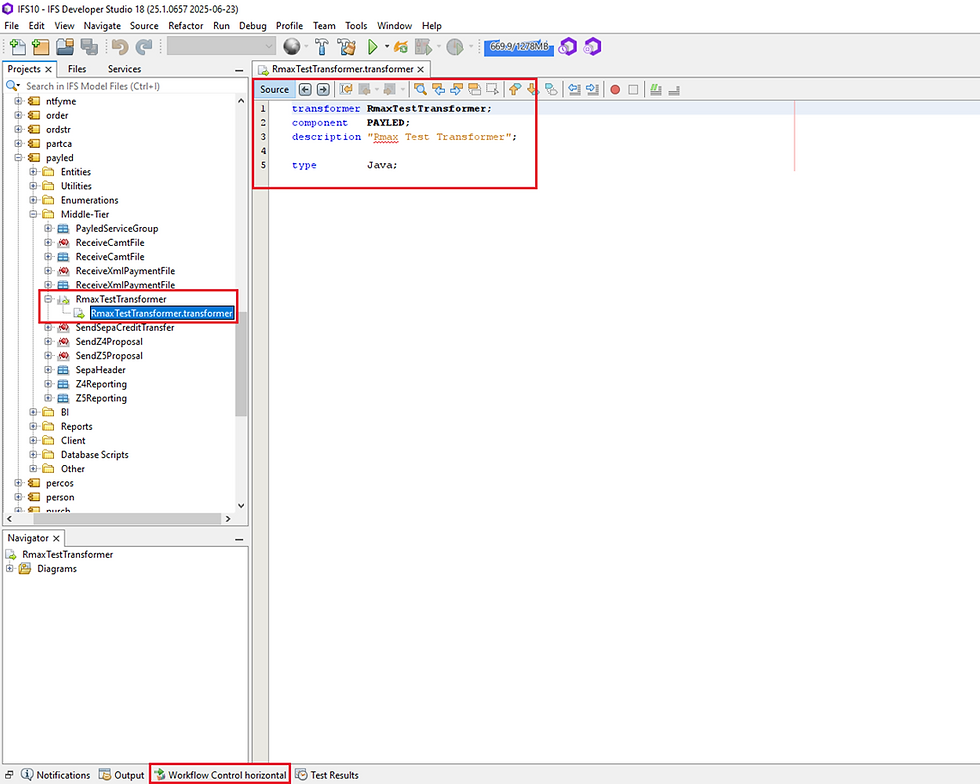Open the Notifications panel button
This screenshot has height=784, width=980.
(56, 775)
